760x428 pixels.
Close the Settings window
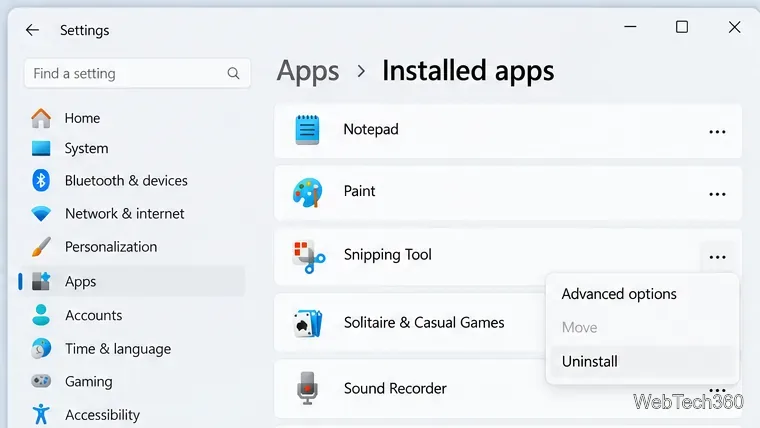(x=734, y=27)
